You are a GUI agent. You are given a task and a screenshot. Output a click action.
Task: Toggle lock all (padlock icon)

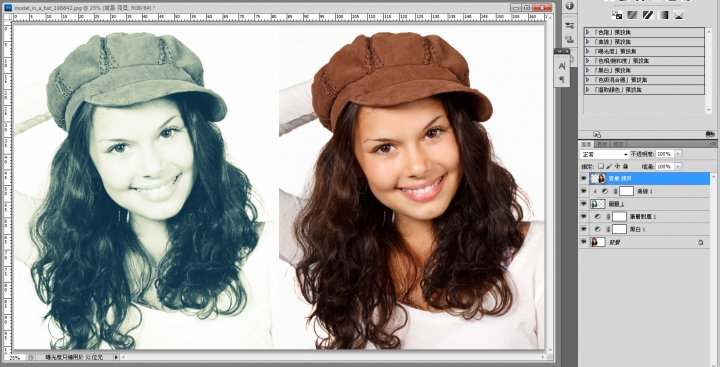click(626, 166)
